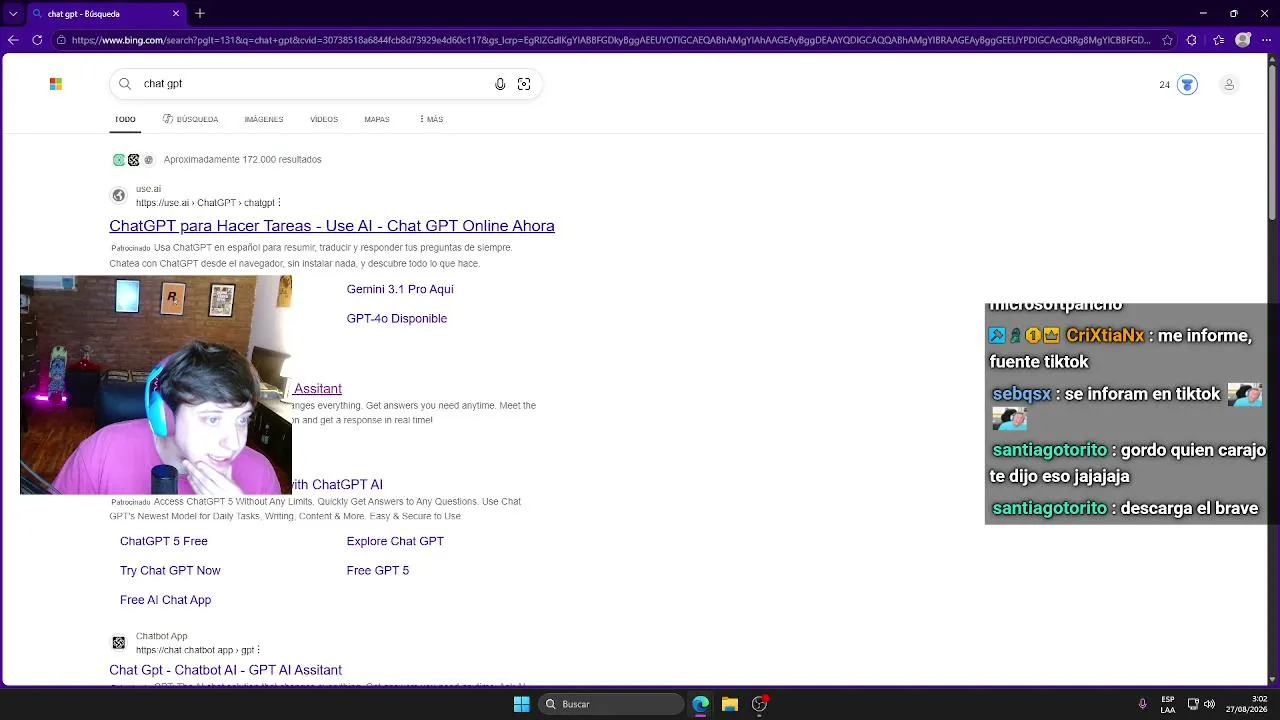This screenshot has height=720, width=1280.
Task: Open 'ChatGPT para Hacer Tareas' result link
Action: point(332,226)
